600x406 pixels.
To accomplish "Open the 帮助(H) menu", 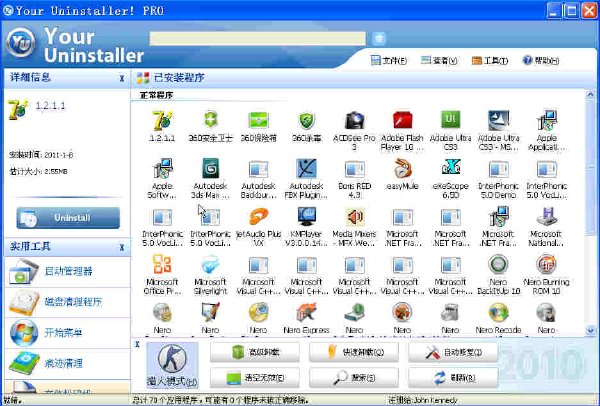I will [541, 60].
